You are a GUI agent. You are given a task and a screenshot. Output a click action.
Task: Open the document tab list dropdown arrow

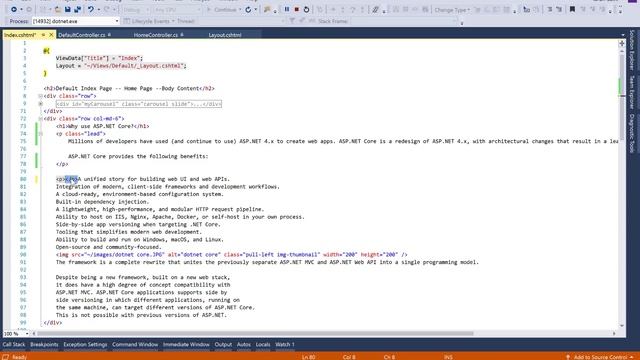coord(622,35)
